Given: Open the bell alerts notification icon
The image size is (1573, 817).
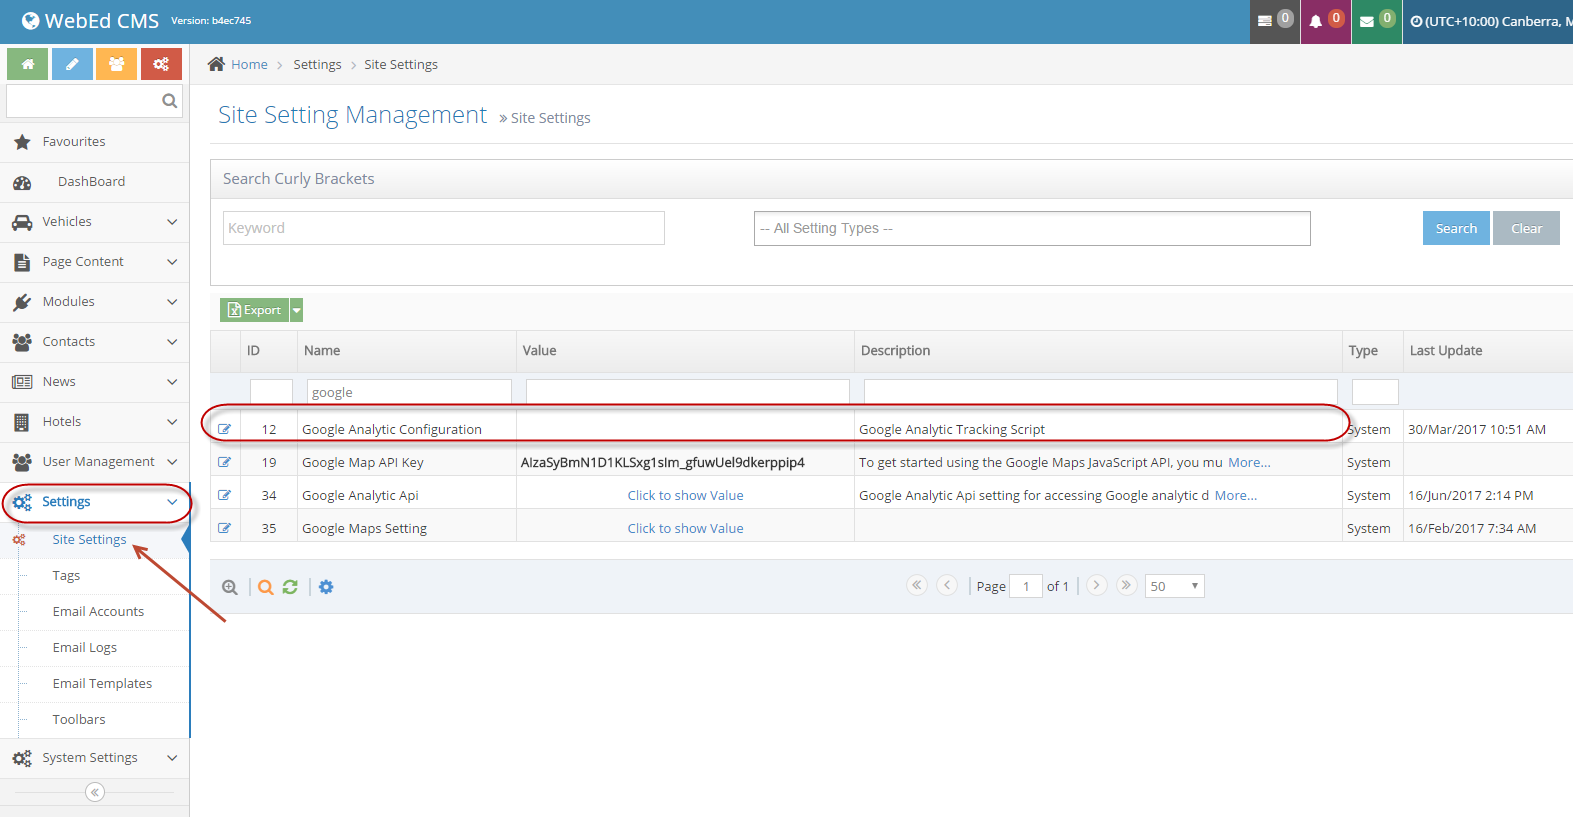Looking at the screenshot, I should pos(1325,21).
